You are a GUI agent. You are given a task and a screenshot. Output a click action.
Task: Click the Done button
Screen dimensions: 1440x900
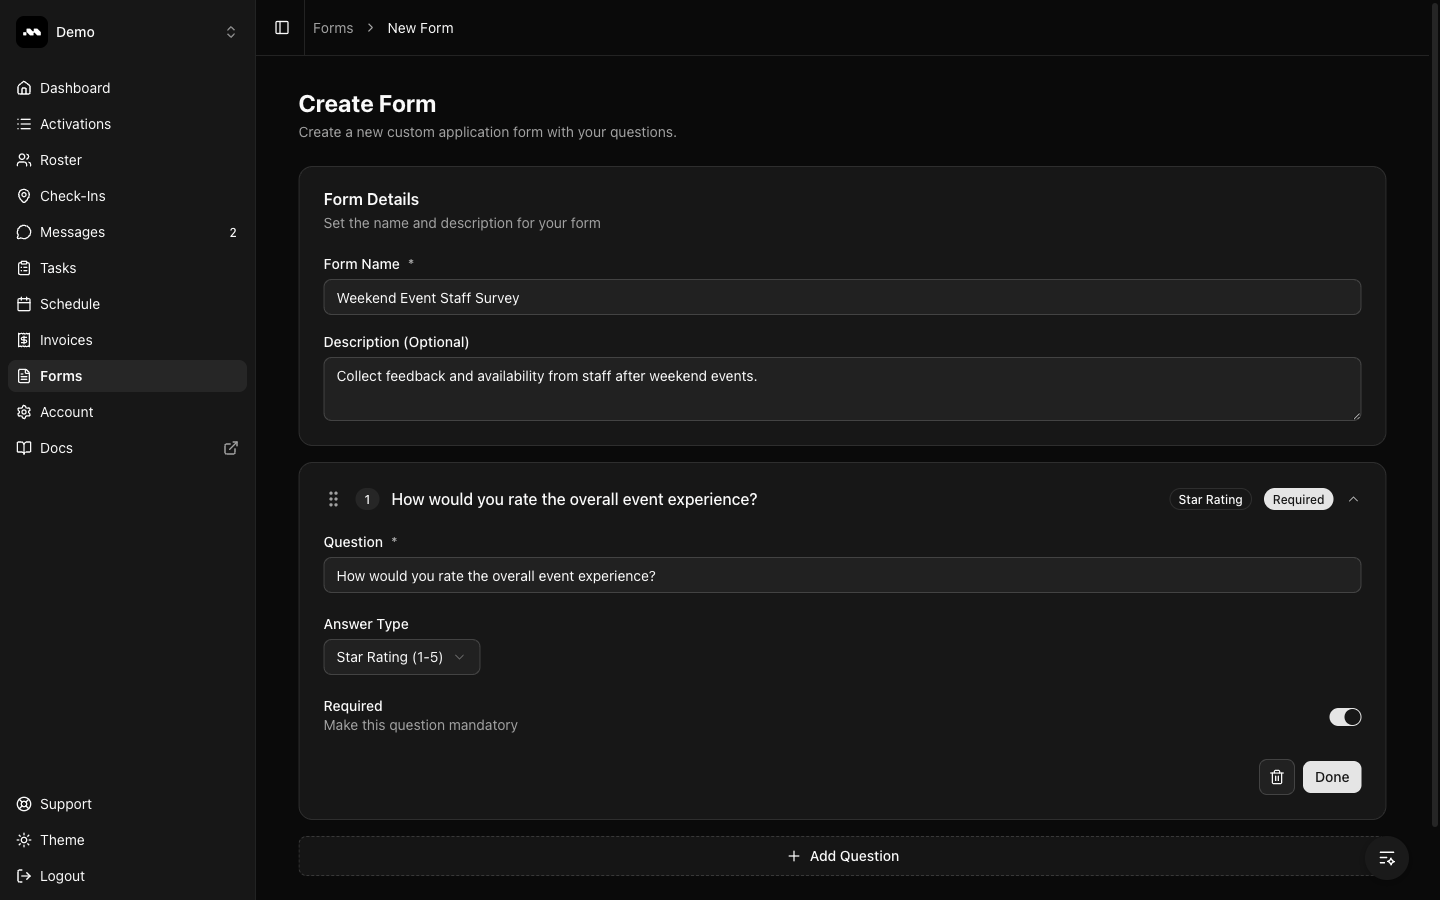pos(1332,777)
